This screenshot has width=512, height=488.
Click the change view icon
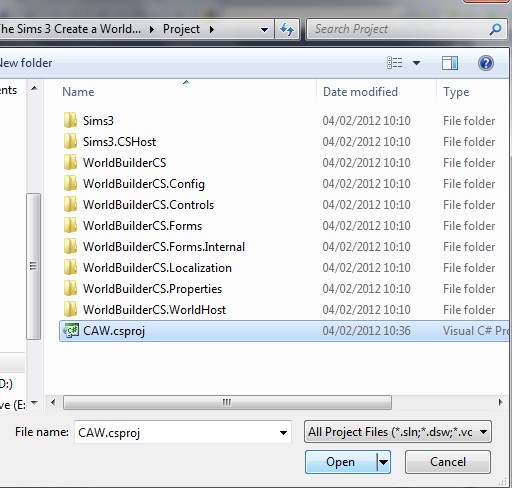coord(395,63)
